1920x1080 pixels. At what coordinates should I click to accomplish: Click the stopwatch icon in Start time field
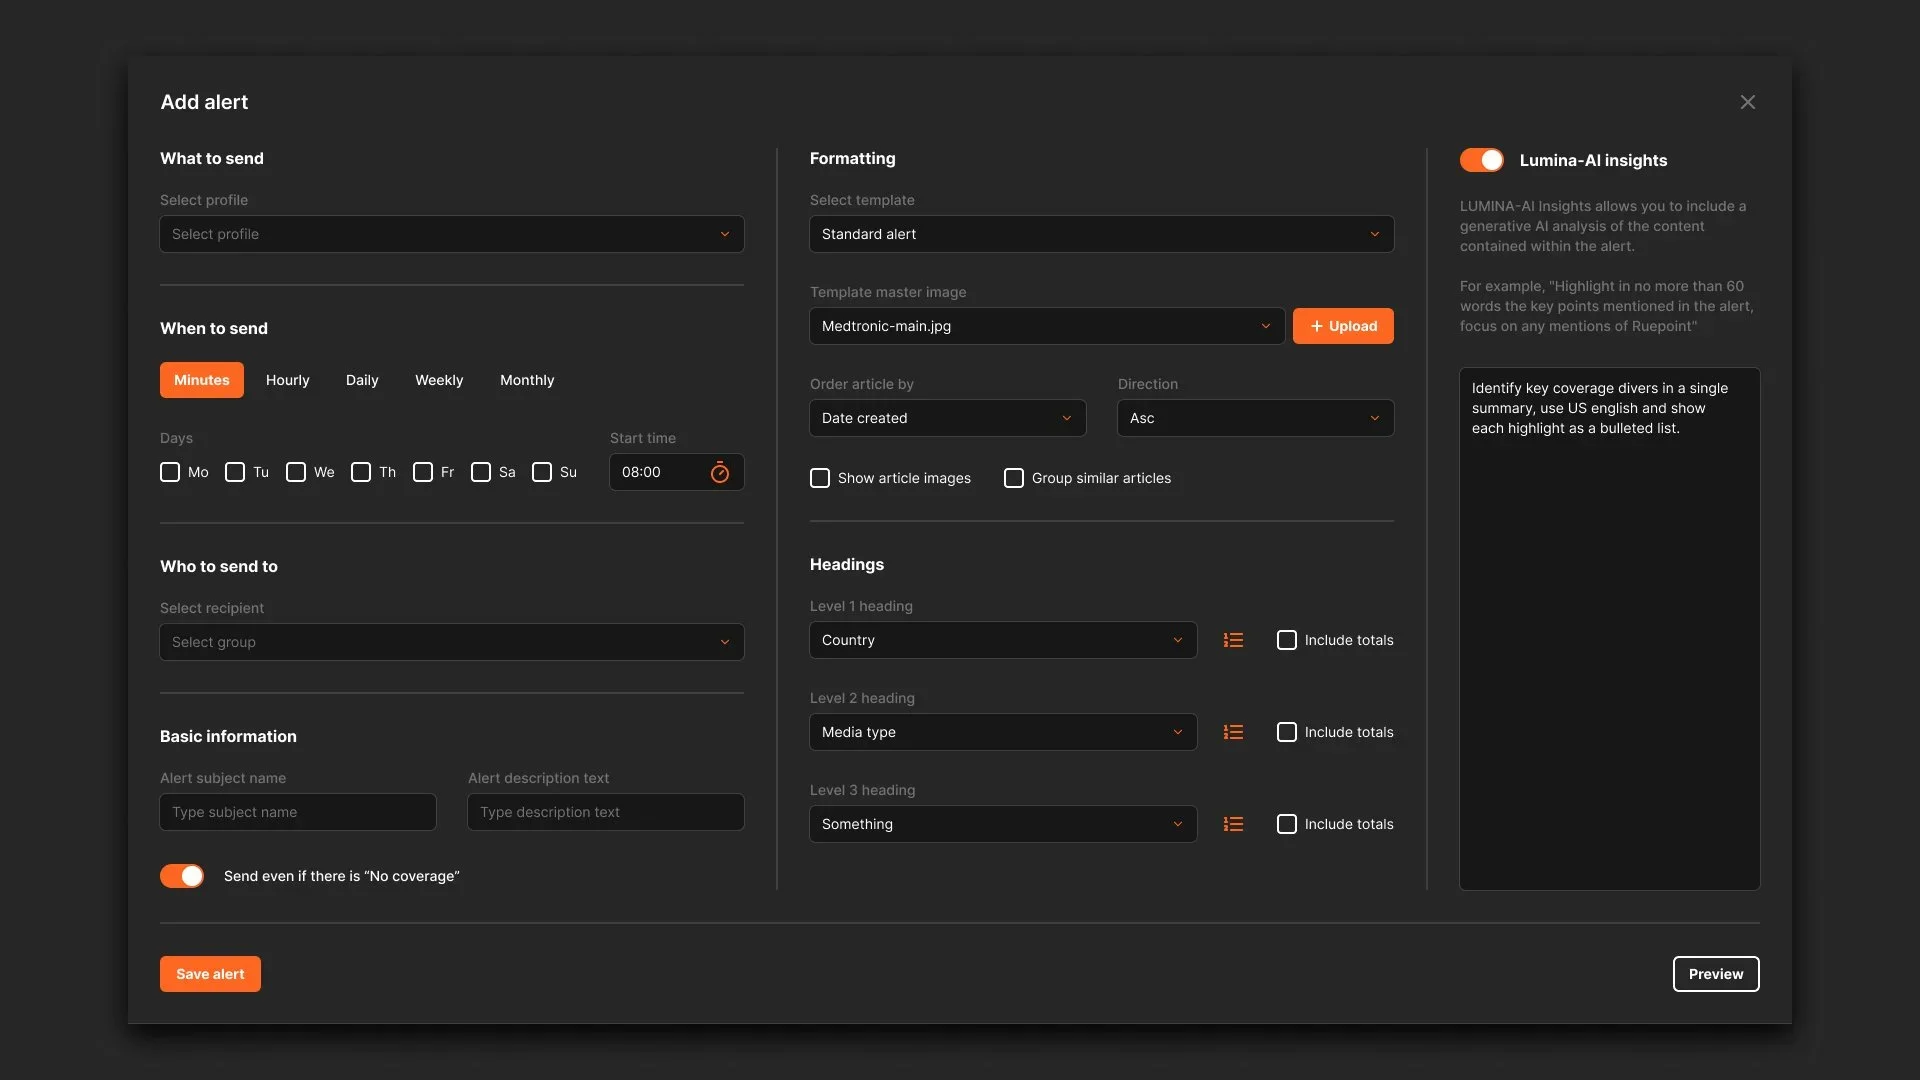[719, 472]
